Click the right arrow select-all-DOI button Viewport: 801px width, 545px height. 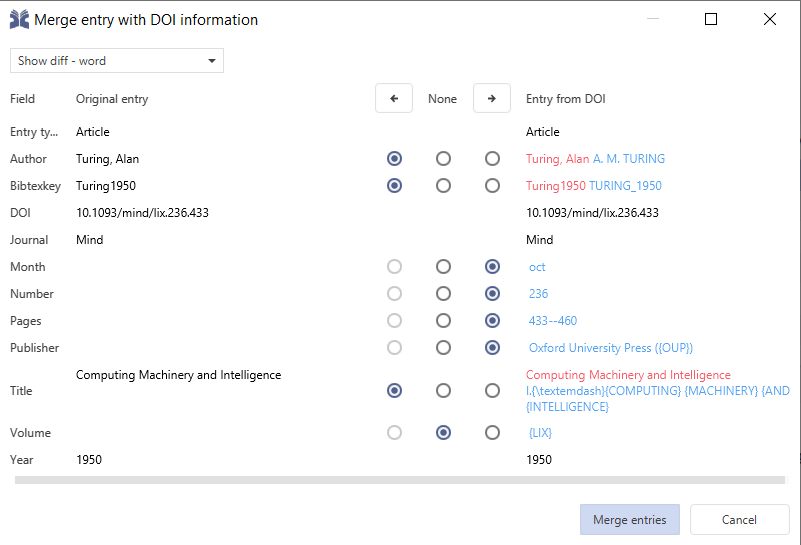(491, 99)
